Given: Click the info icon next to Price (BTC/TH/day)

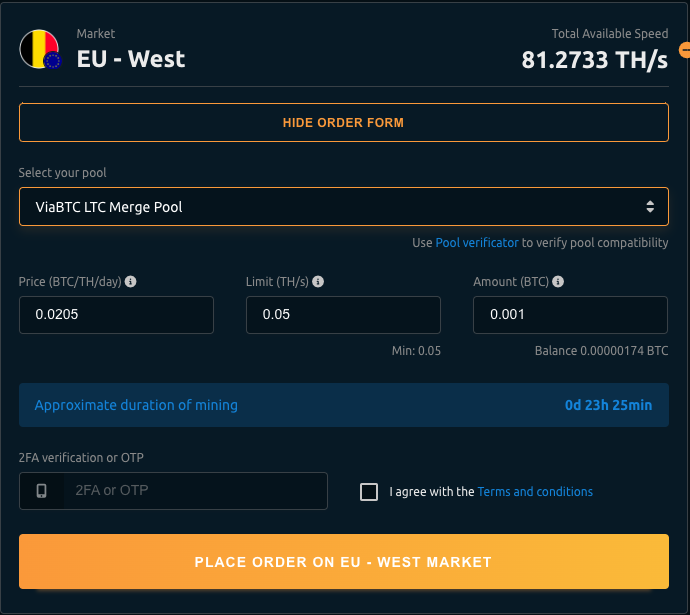Looking at the screenshot, I should click(131, 282).
